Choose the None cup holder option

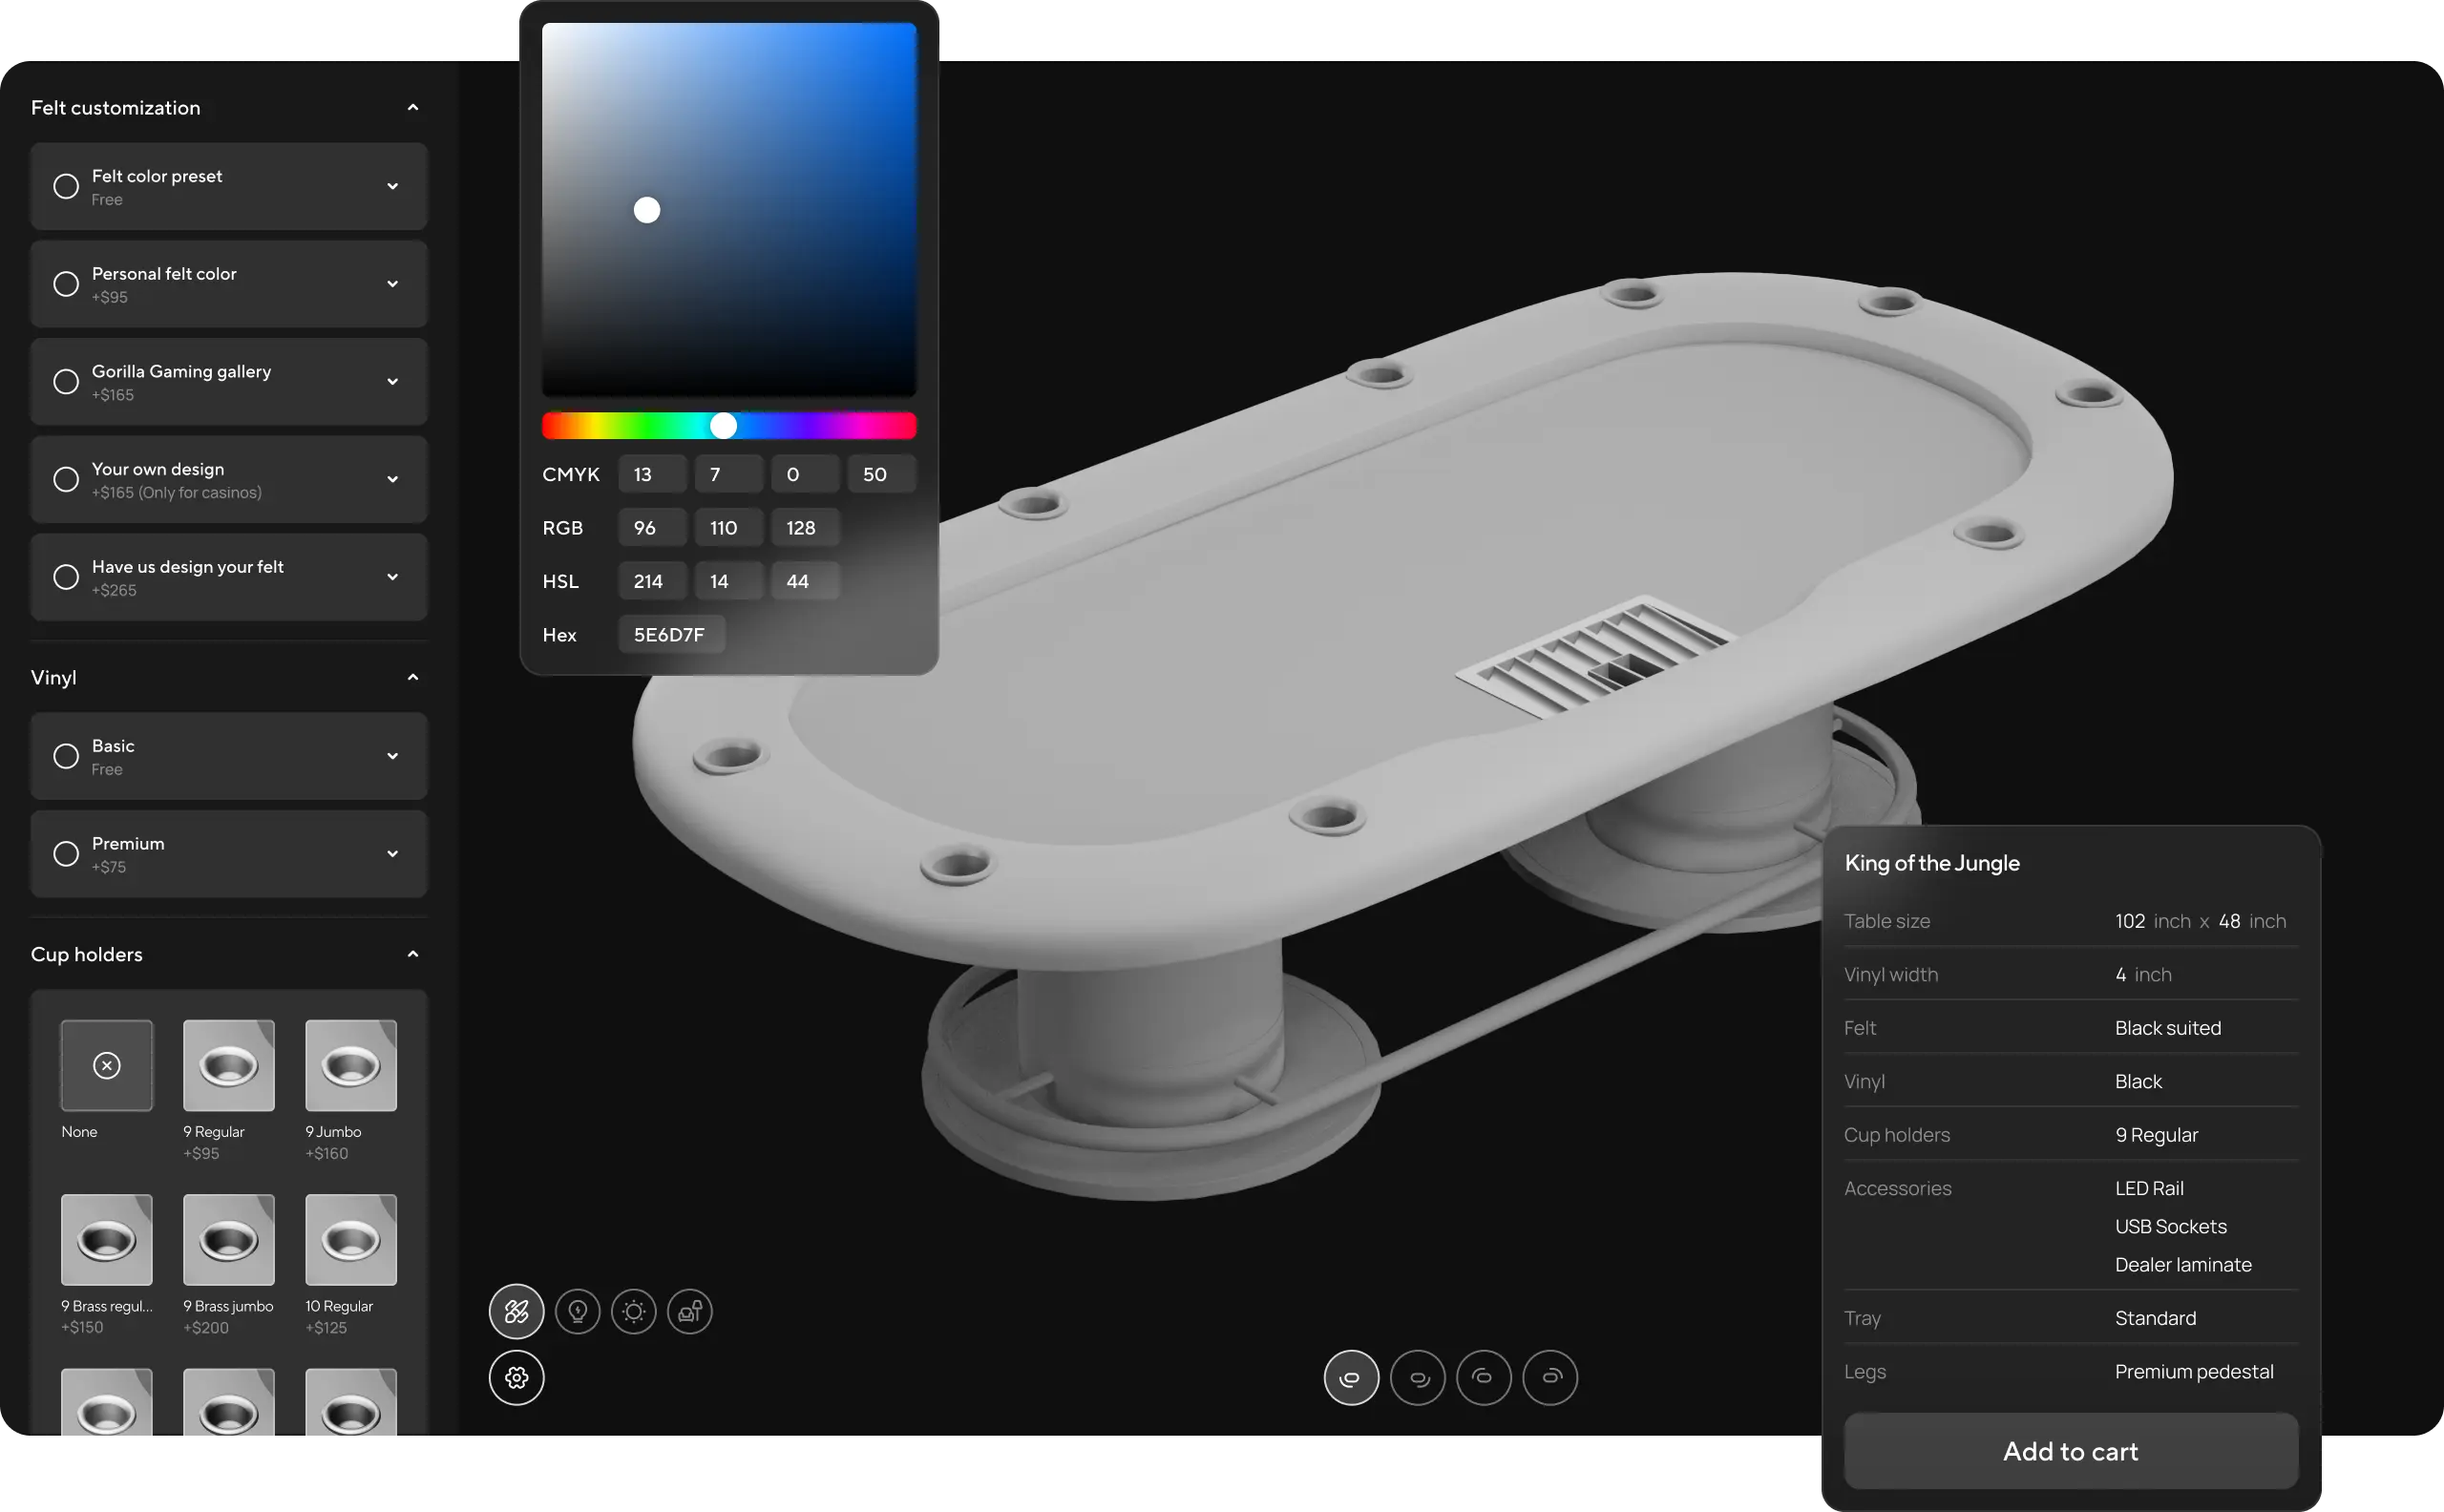107,1066
